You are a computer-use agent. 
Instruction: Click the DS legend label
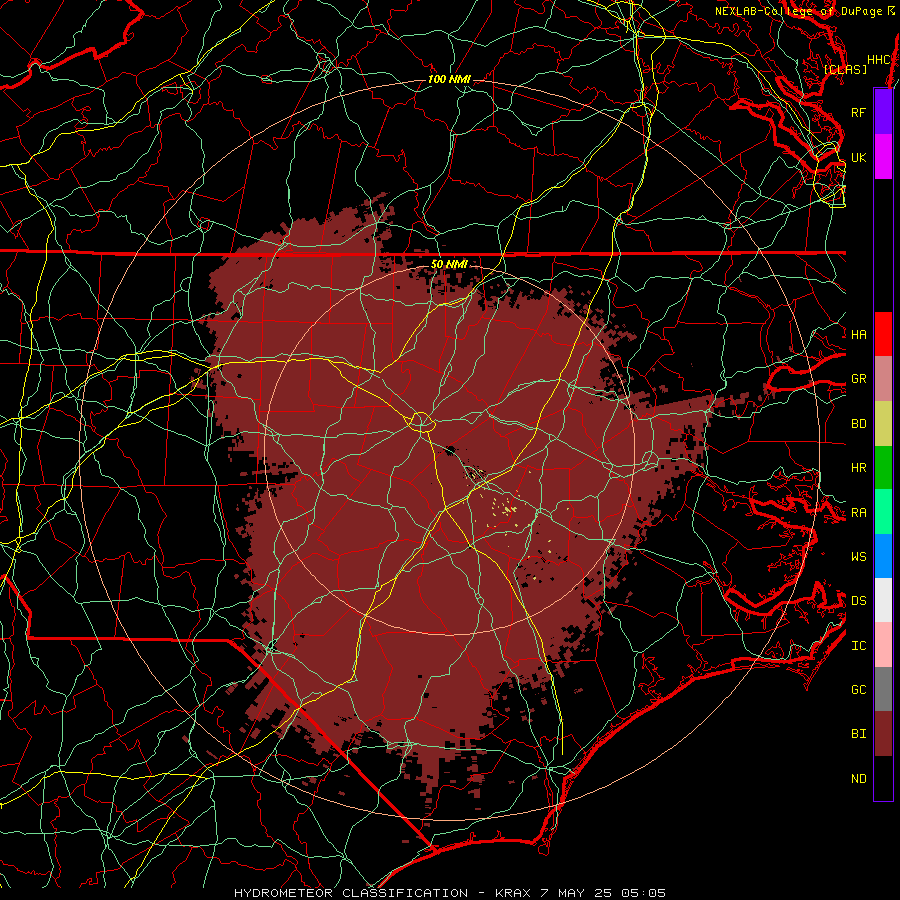tap(858, 600)
